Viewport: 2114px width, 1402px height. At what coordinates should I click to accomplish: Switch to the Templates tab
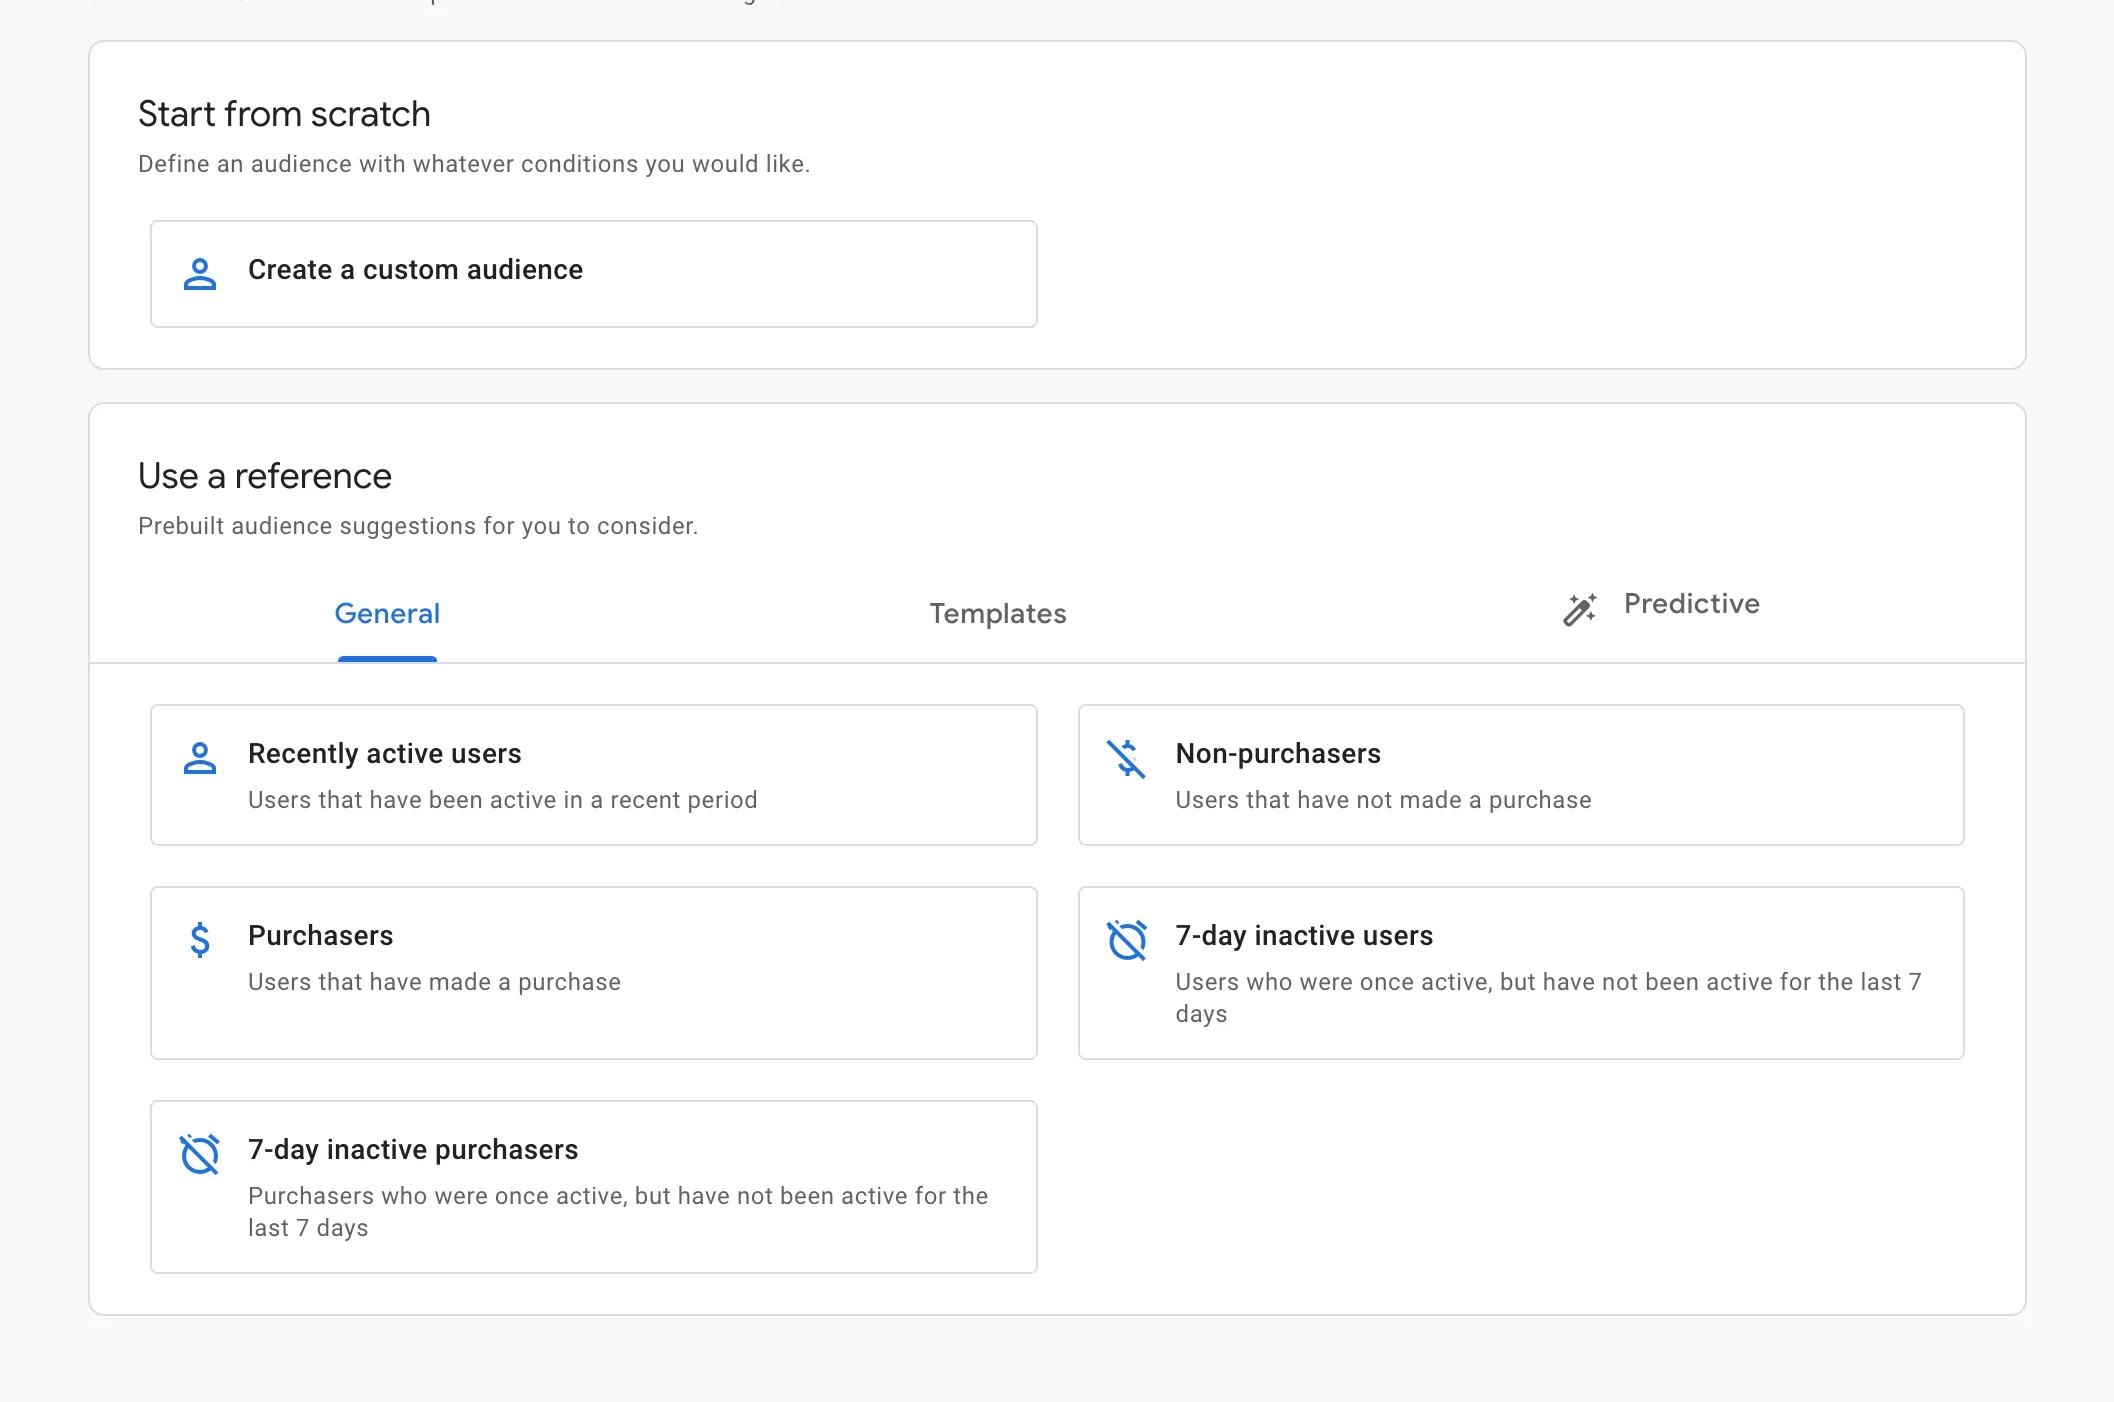(x=998, y=614)
